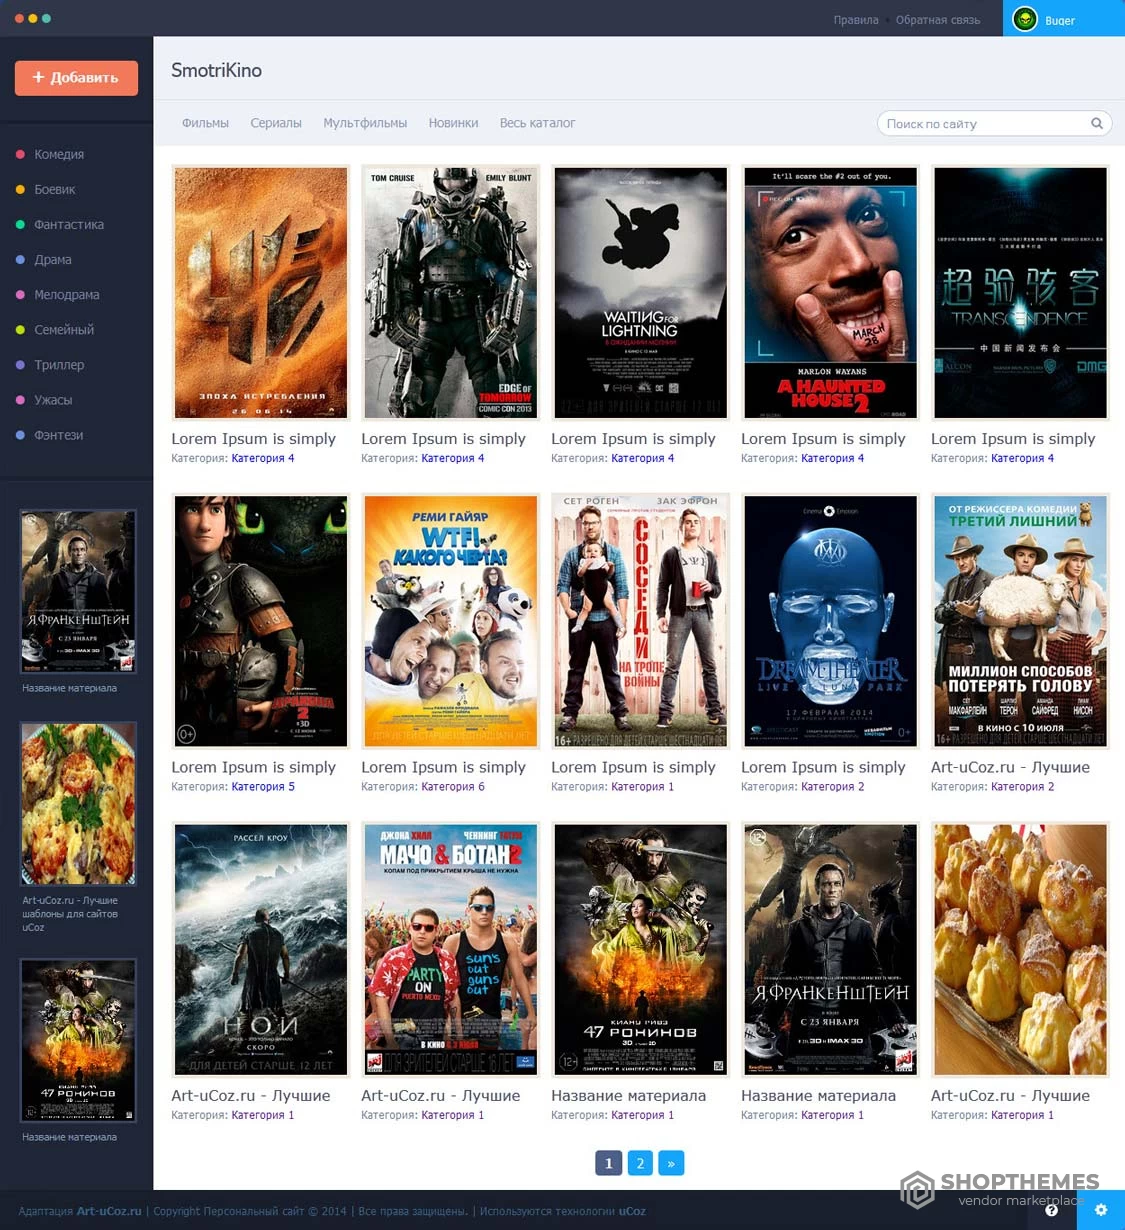Select Триллер genre in sidebar
This screenshot has width=1125, height=1230.
click(59, 365)
